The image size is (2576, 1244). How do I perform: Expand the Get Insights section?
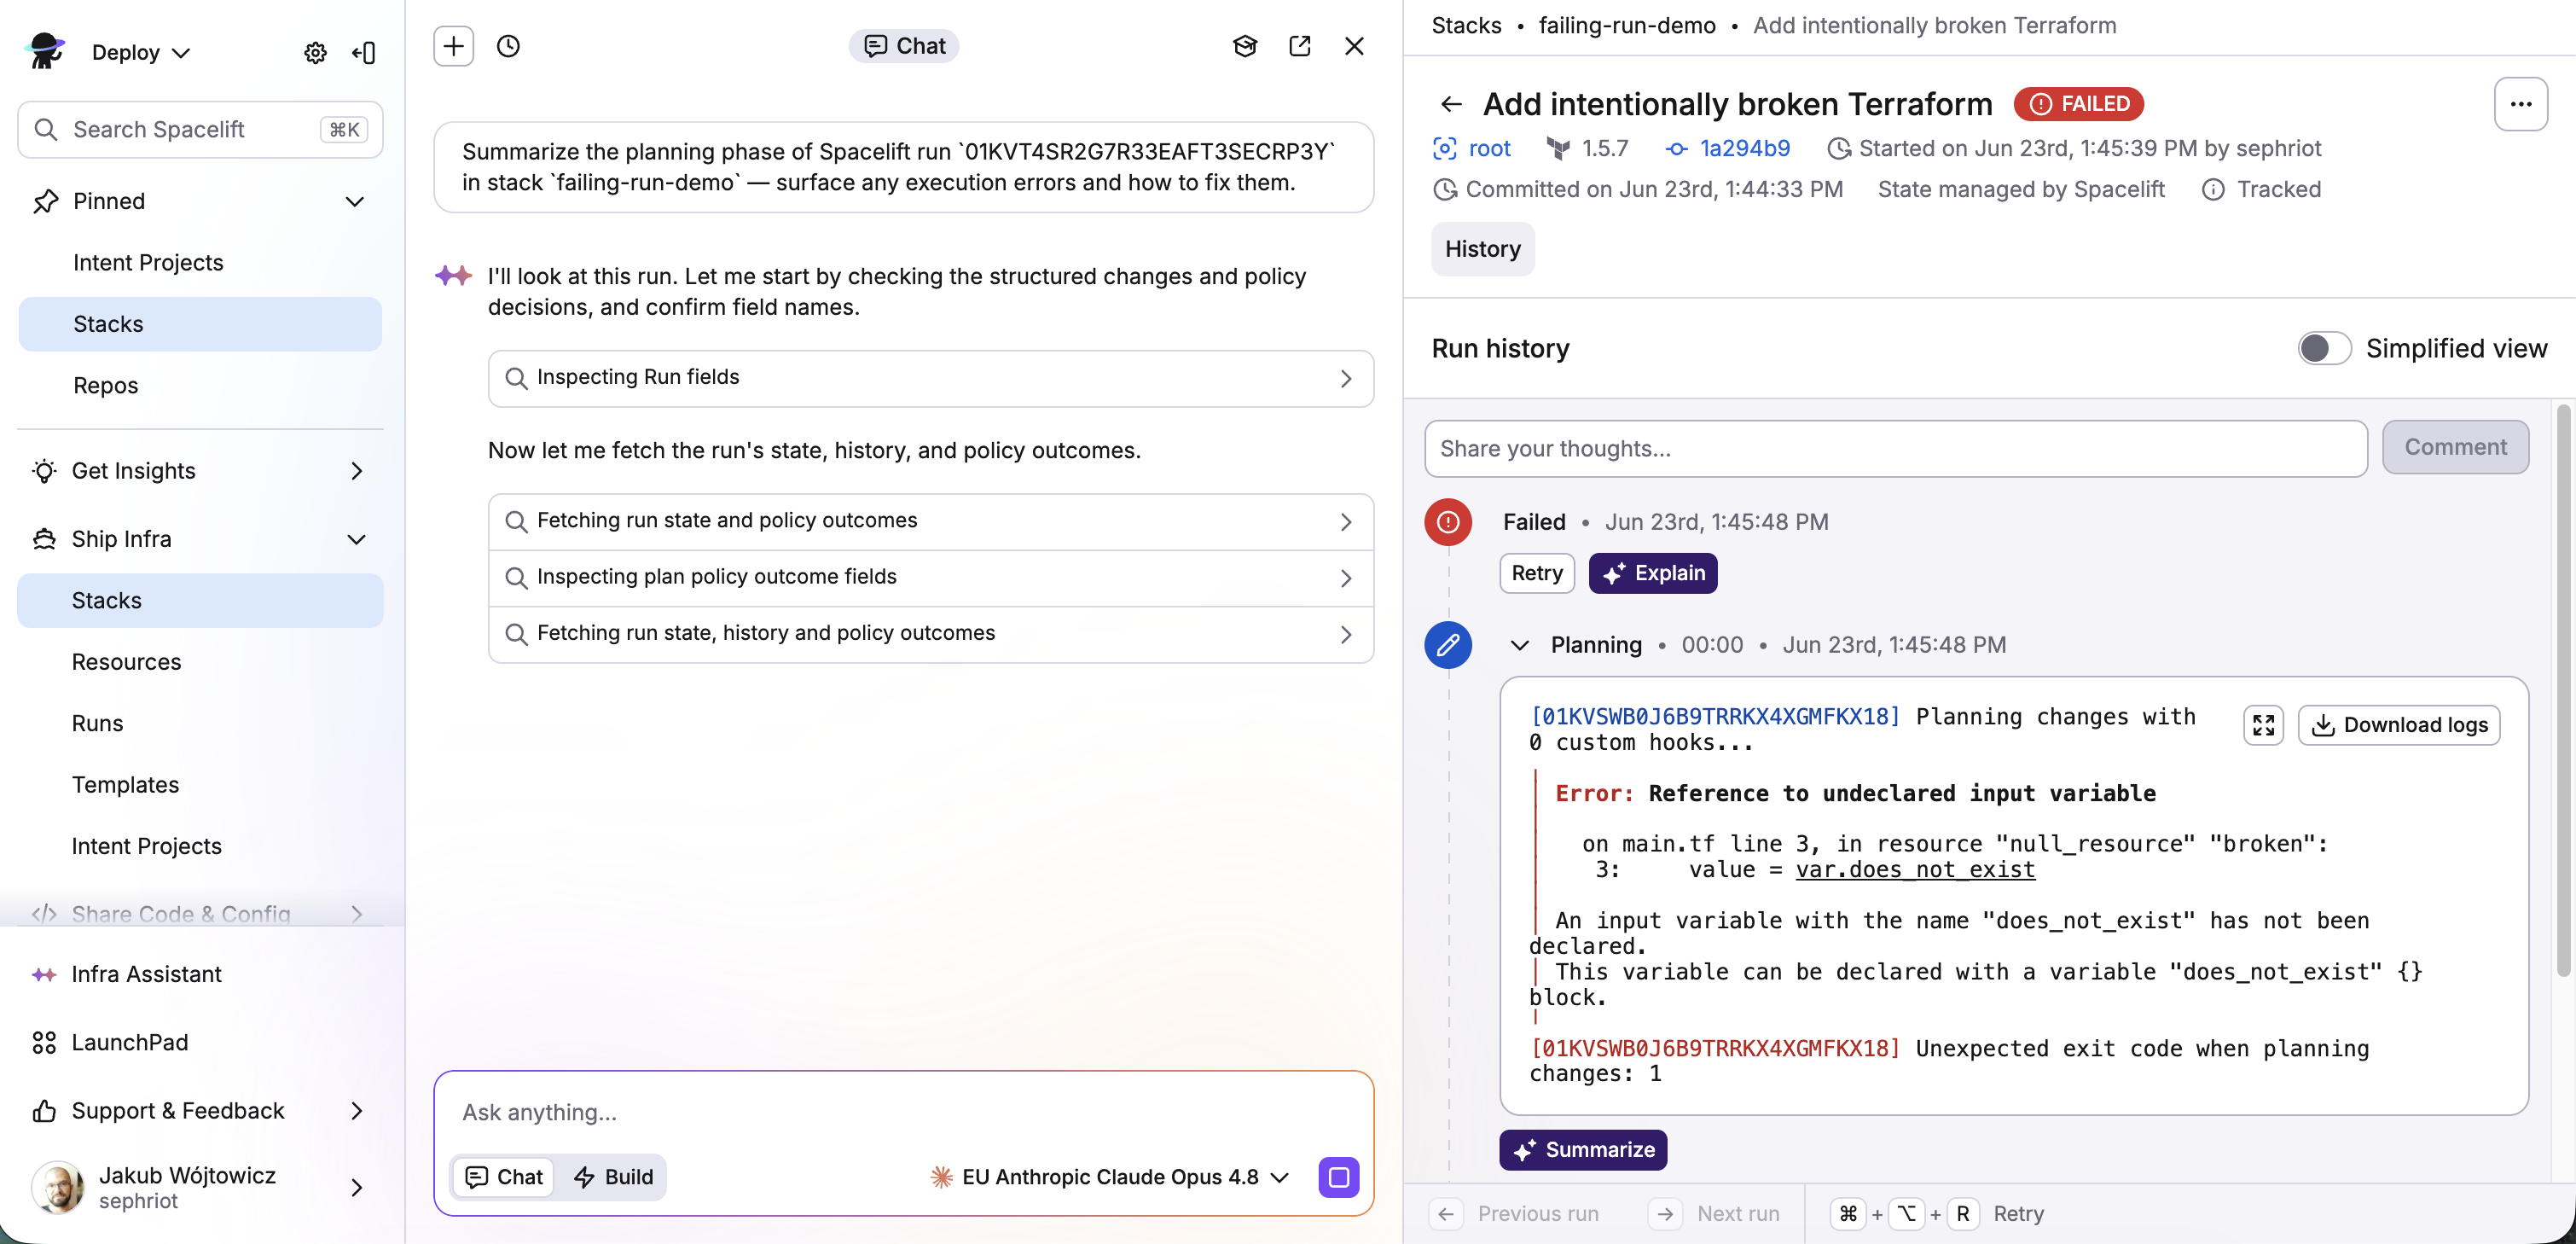pyautogui.click(x=356, y=471)
